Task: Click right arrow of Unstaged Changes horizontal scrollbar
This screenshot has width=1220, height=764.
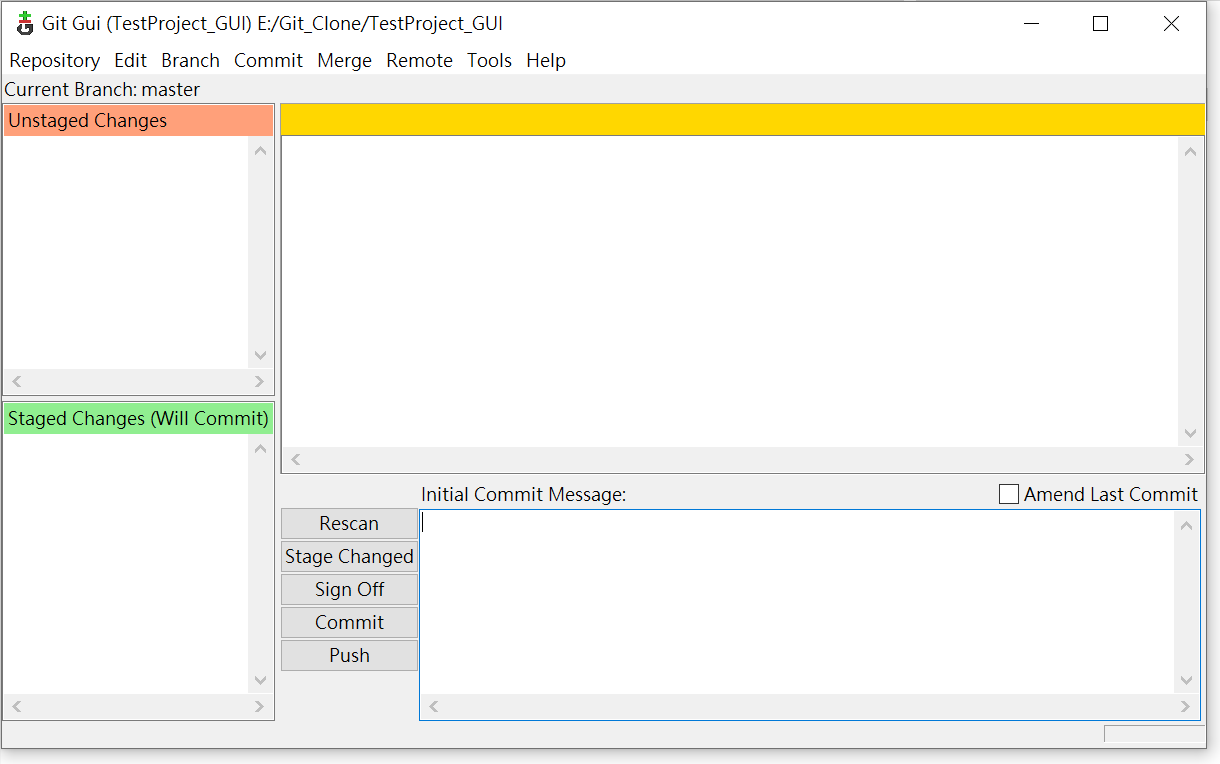Action: (x=259, y=381)
